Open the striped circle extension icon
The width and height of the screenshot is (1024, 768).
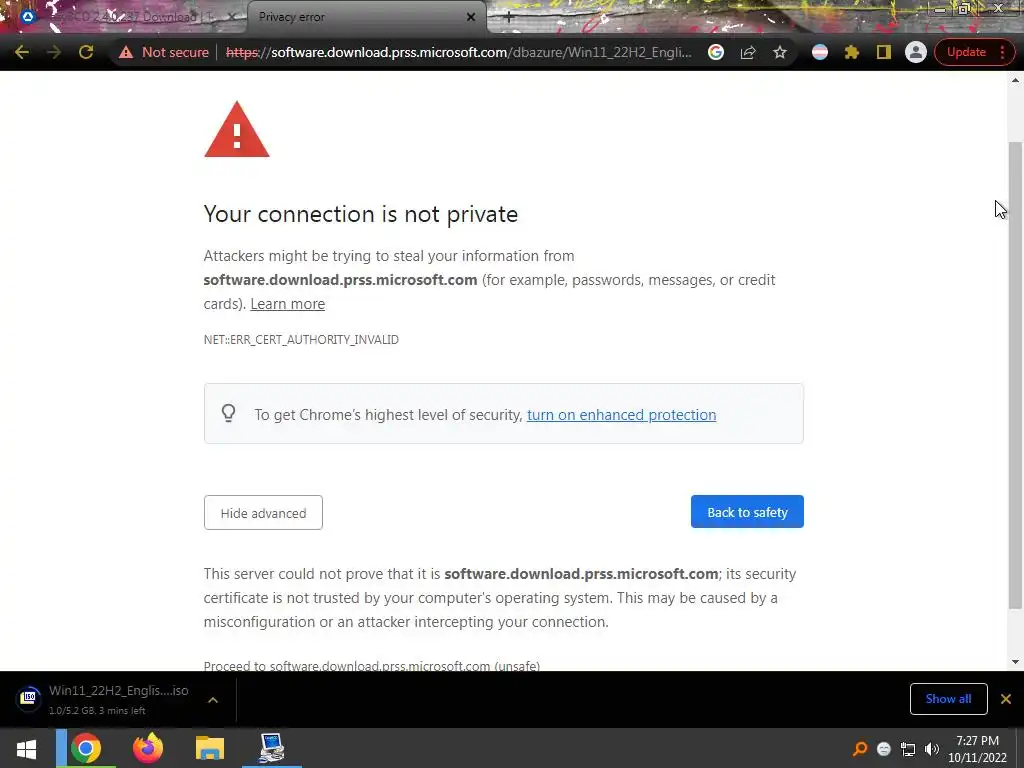point(820,52)
